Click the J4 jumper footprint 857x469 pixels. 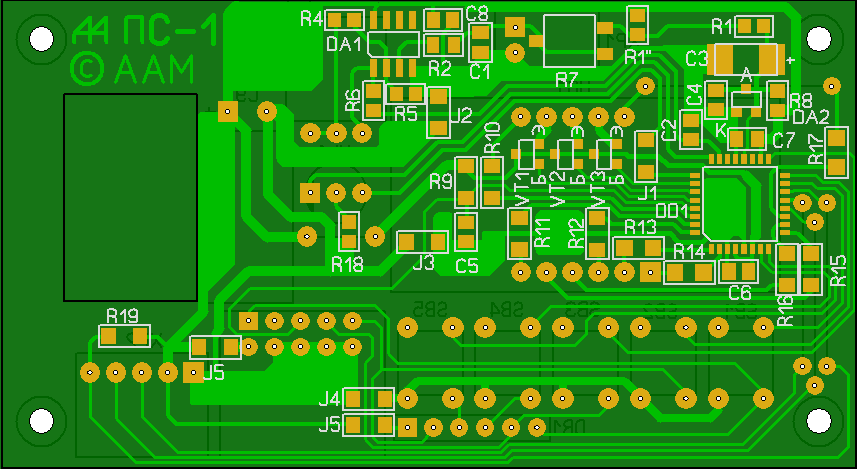click(x=369, y=399)
